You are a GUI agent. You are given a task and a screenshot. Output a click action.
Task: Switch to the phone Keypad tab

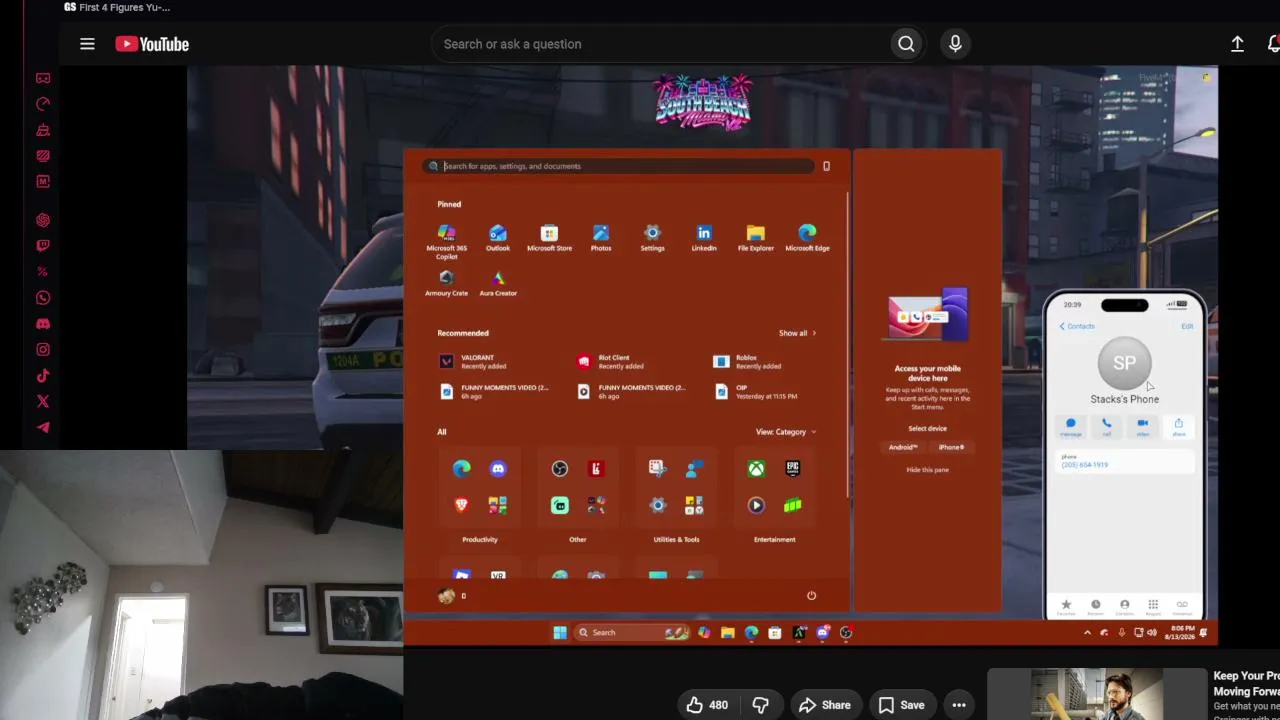click(1153, 606)
